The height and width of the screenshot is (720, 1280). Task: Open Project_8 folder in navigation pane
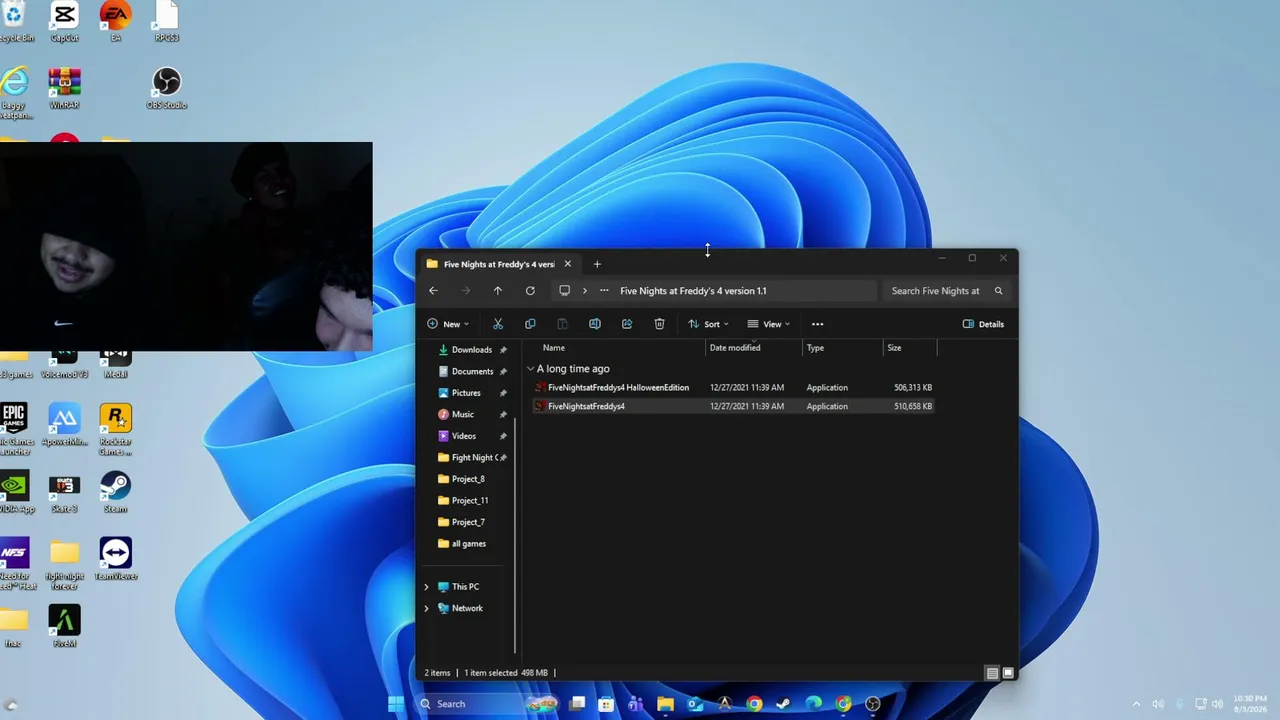[468, 479]
